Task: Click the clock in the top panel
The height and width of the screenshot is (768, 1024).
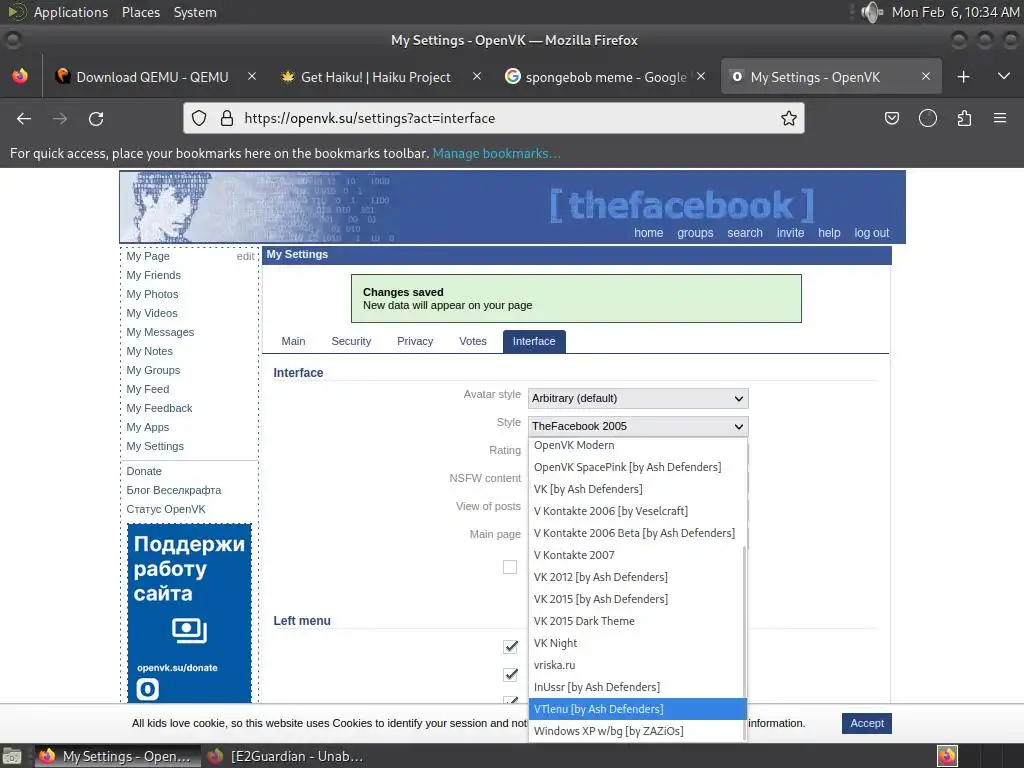Action: click(955, 12)
